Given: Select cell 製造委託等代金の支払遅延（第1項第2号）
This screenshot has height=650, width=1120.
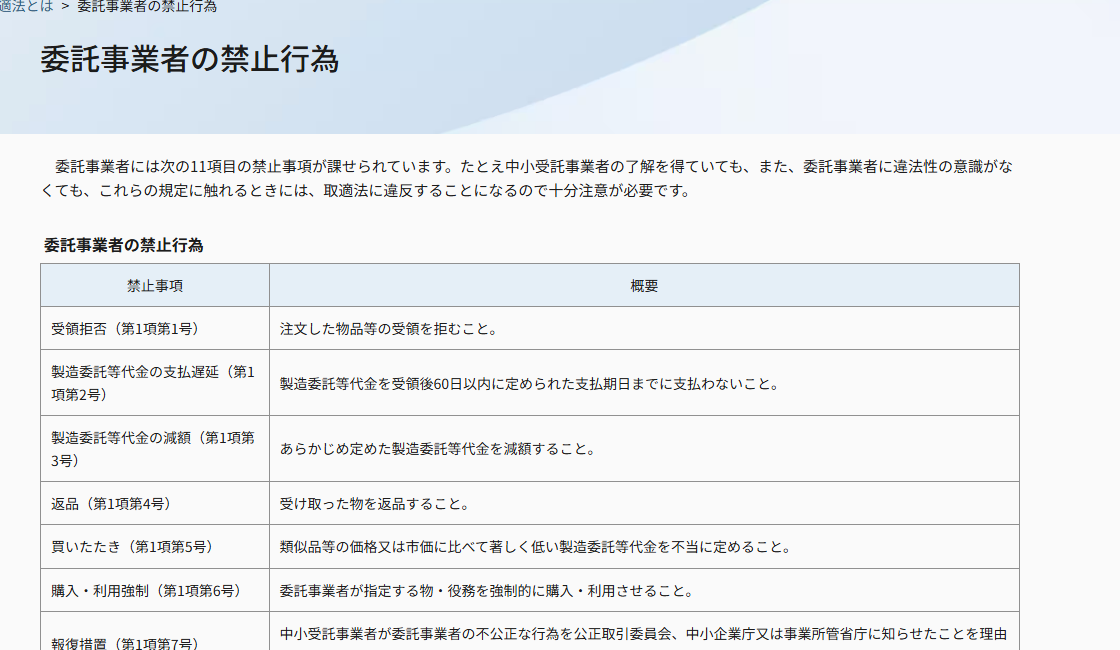Looking at the screenshot, I should tap(155, 383).
